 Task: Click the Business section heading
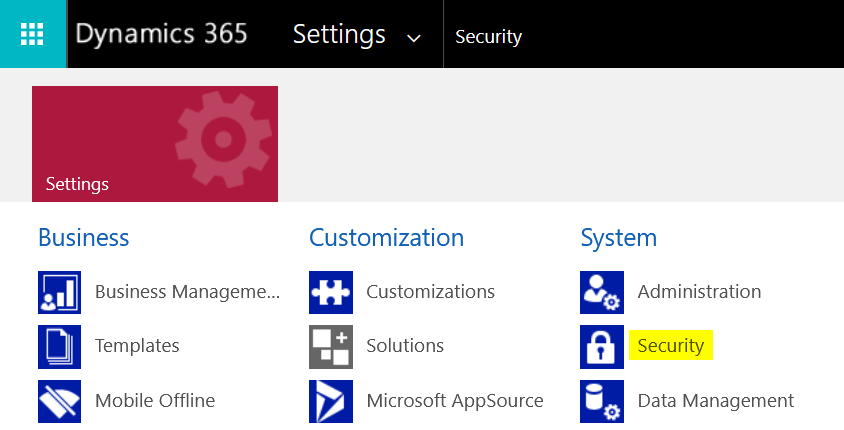tap(84, 237)
